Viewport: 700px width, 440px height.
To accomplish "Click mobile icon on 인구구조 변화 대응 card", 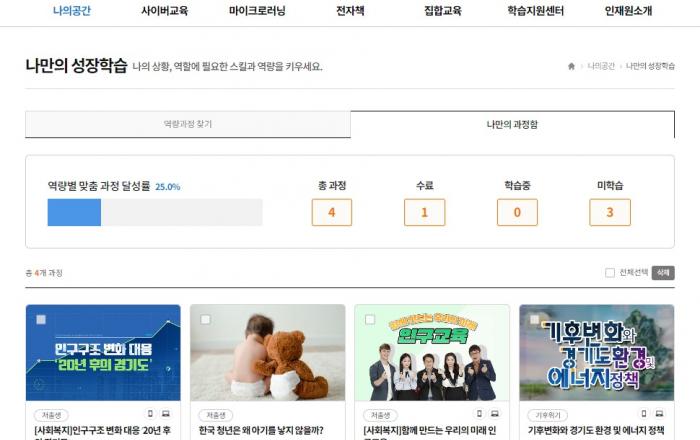I will [150, 414].
